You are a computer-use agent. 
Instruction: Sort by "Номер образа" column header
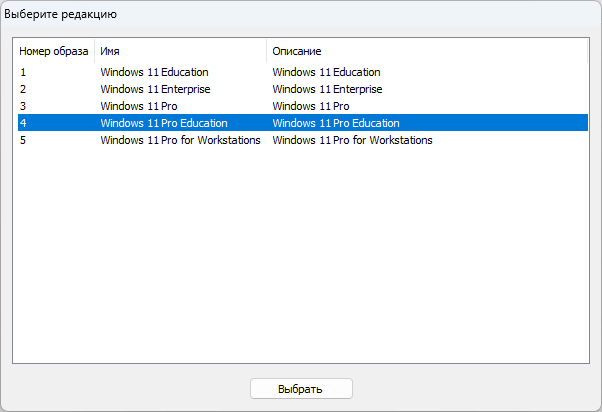pyautogui.click(x=53, y=50)
